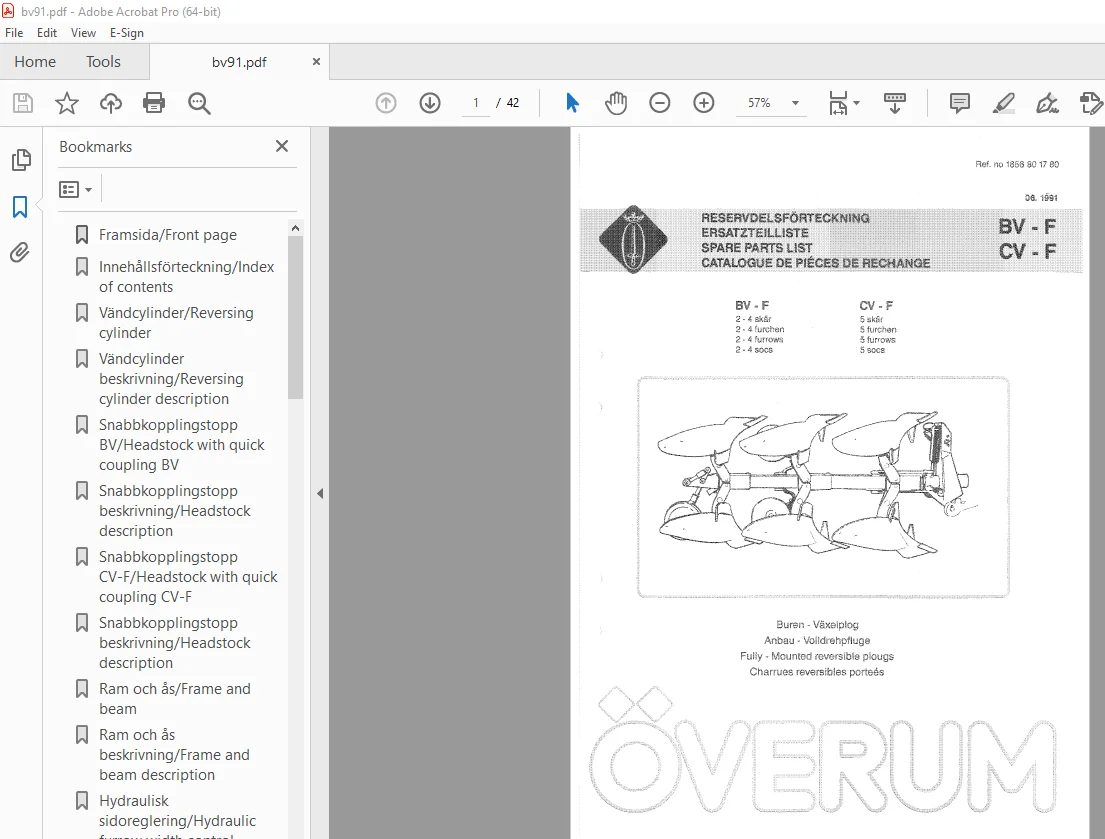
Task: Open the File menu
Action: tap(14, 32)
